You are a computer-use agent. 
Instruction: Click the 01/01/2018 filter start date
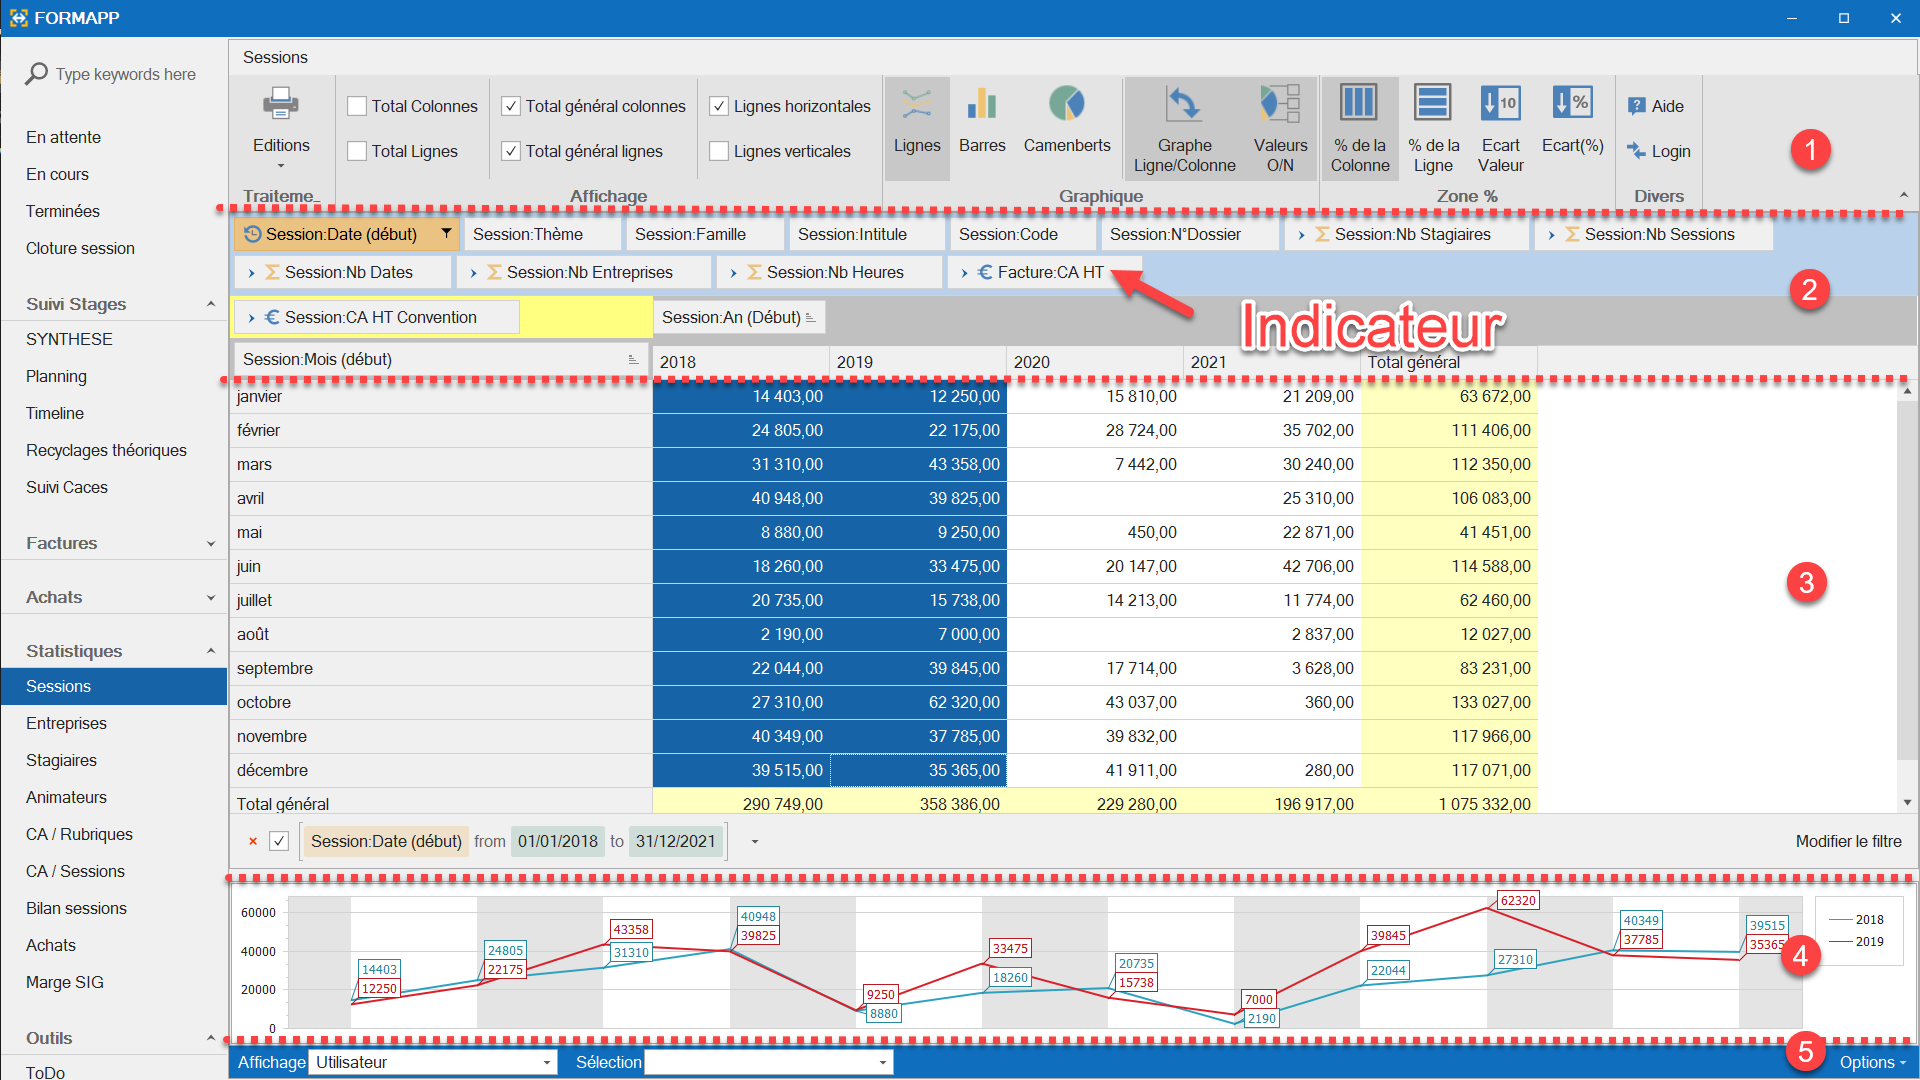click(558, 841)
